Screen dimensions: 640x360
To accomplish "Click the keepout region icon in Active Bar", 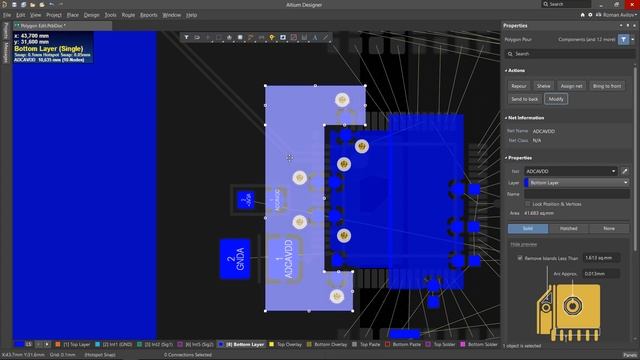I will click(293, 37).
